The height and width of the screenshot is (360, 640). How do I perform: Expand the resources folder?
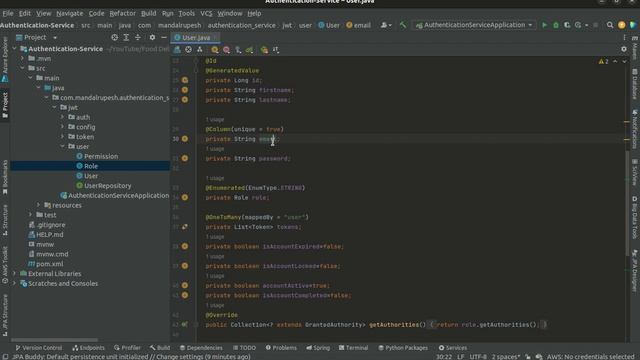tap(38, 205)
